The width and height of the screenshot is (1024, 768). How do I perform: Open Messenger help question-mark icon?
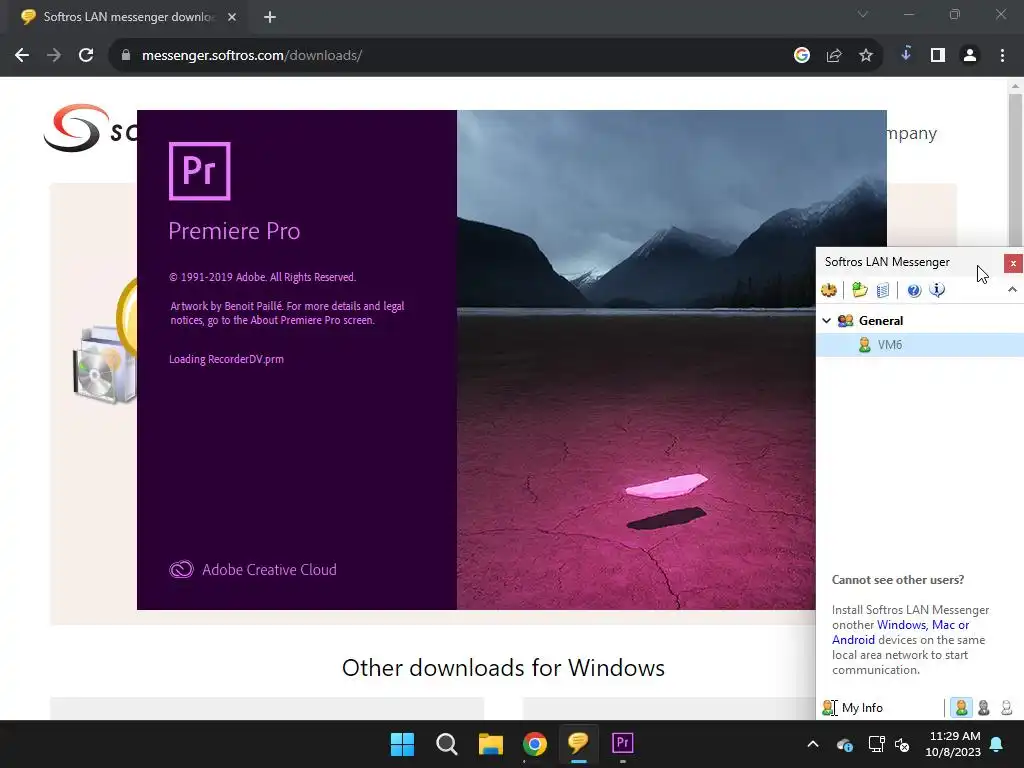[914, 290]
